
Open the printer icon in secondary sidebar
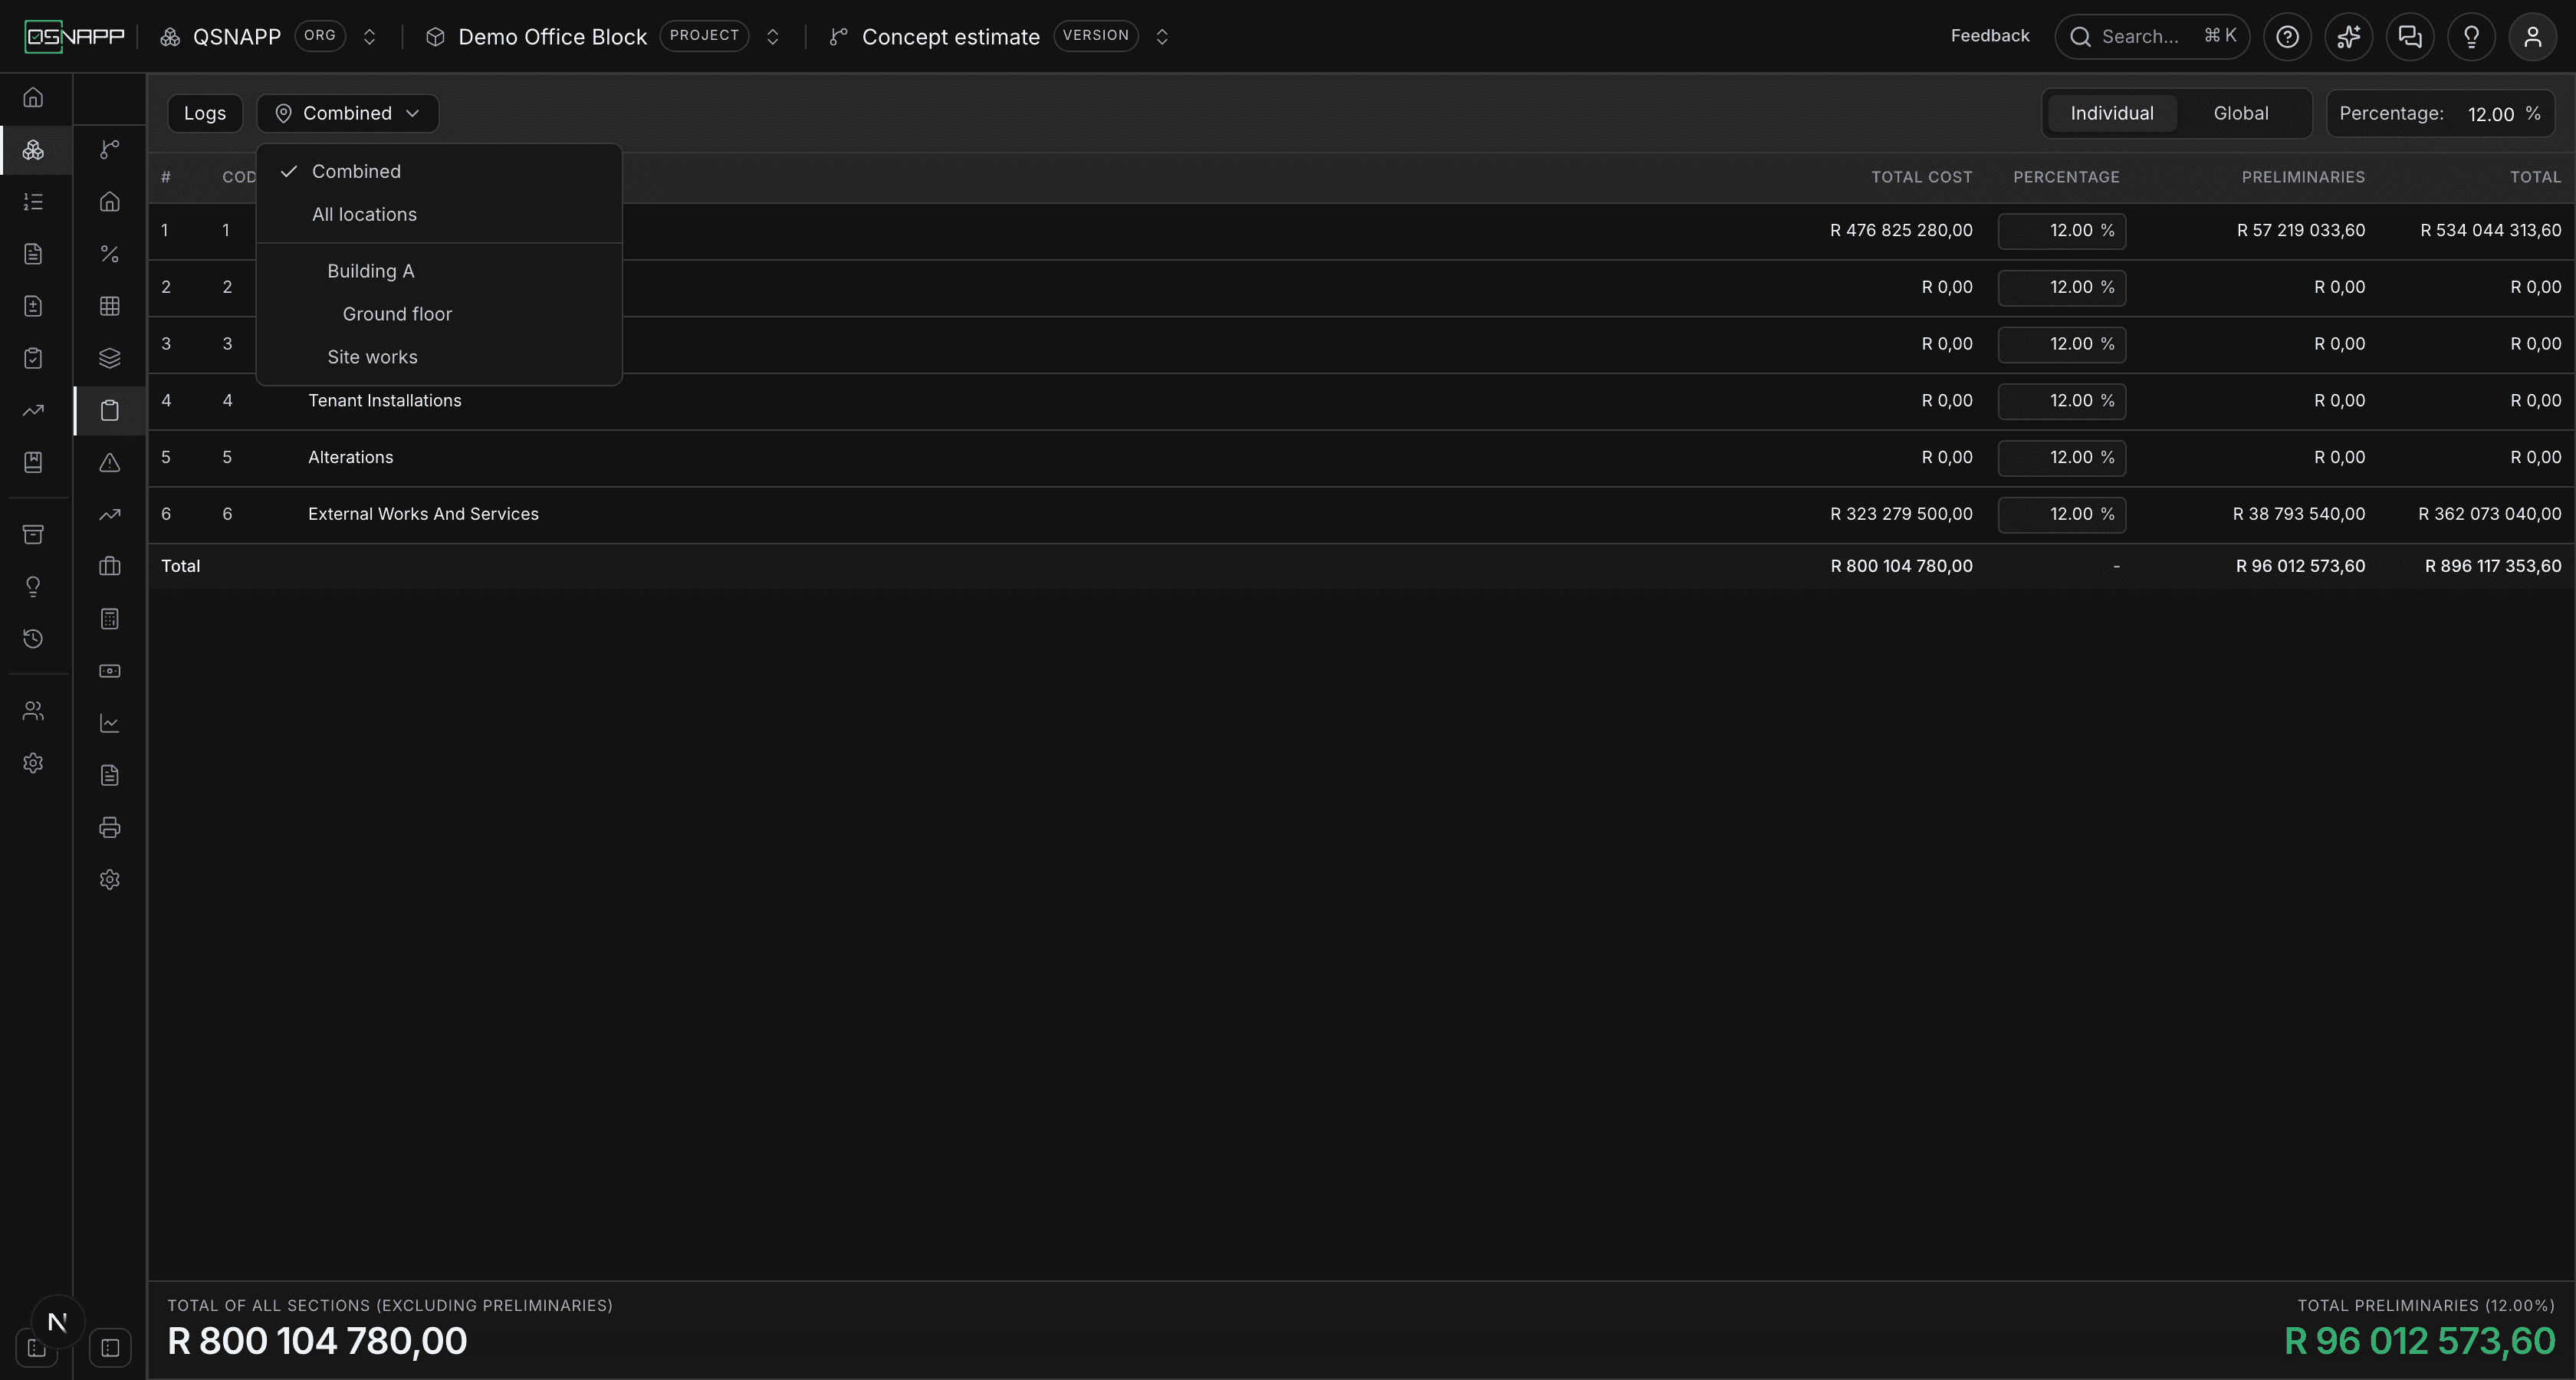tap(110, 827)
